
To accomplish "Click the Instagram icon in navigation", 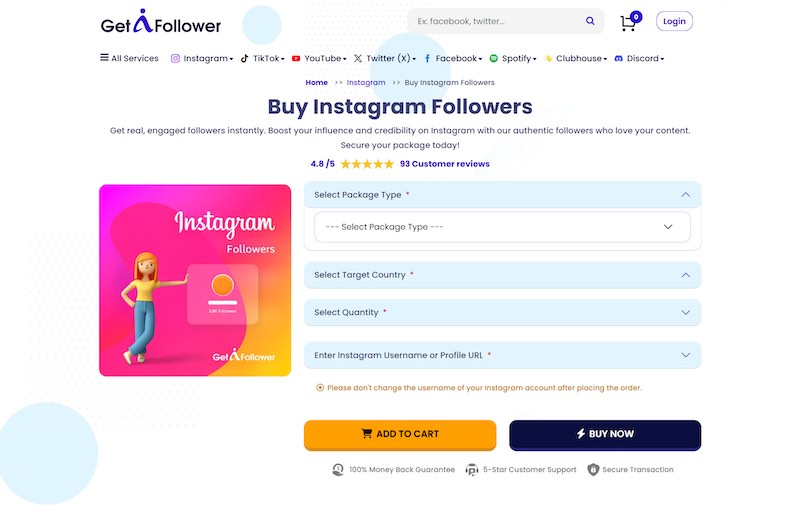I will coord(176,59).
